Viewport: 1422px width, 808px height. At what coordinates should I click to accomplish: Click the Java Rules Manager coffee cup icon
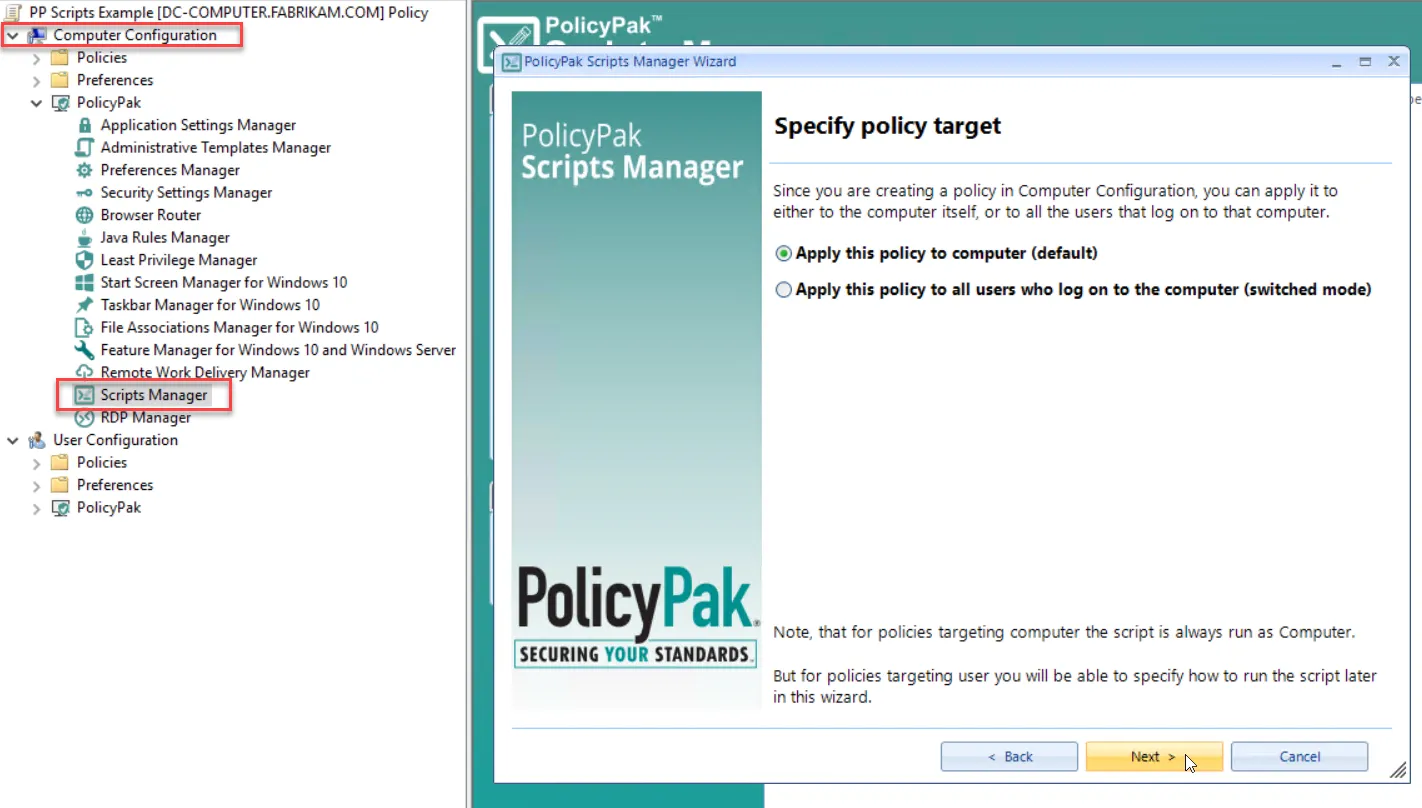84,237
